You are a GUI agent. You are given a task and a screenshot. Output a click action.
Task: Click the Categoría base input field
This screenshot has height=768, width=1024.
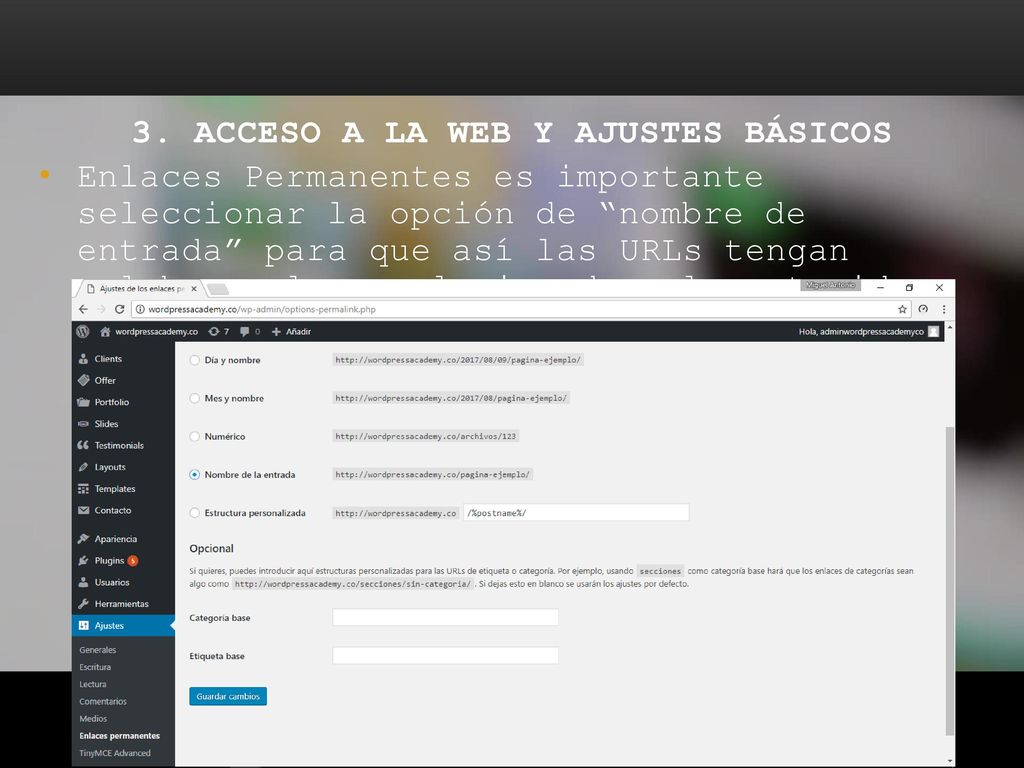click(x=445, y=617)
